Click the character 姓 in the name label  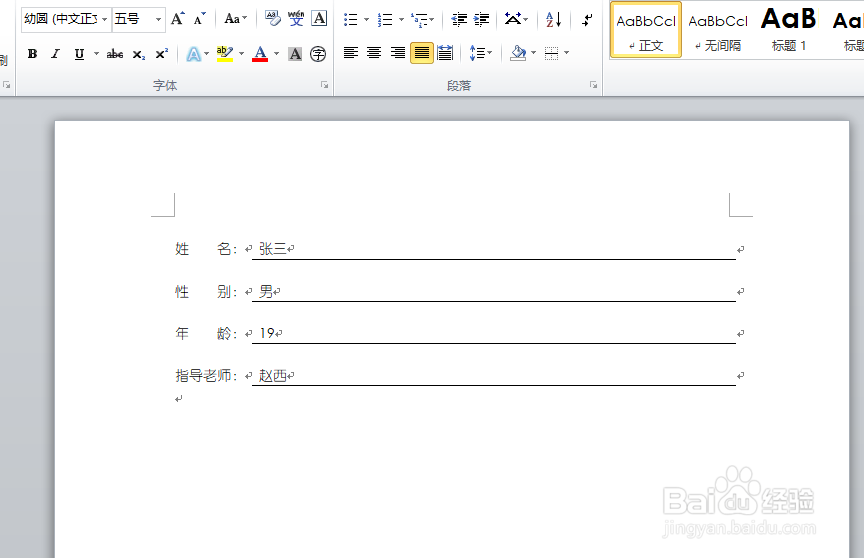[x=182, y=249]
